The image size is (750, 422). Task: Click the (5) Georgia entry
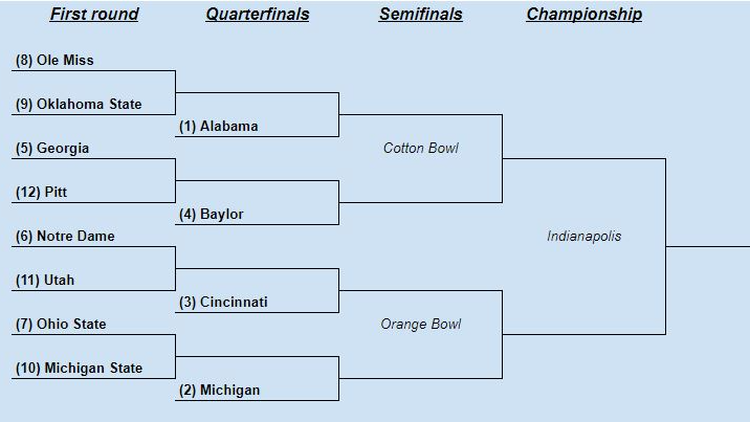click(52, 148)
